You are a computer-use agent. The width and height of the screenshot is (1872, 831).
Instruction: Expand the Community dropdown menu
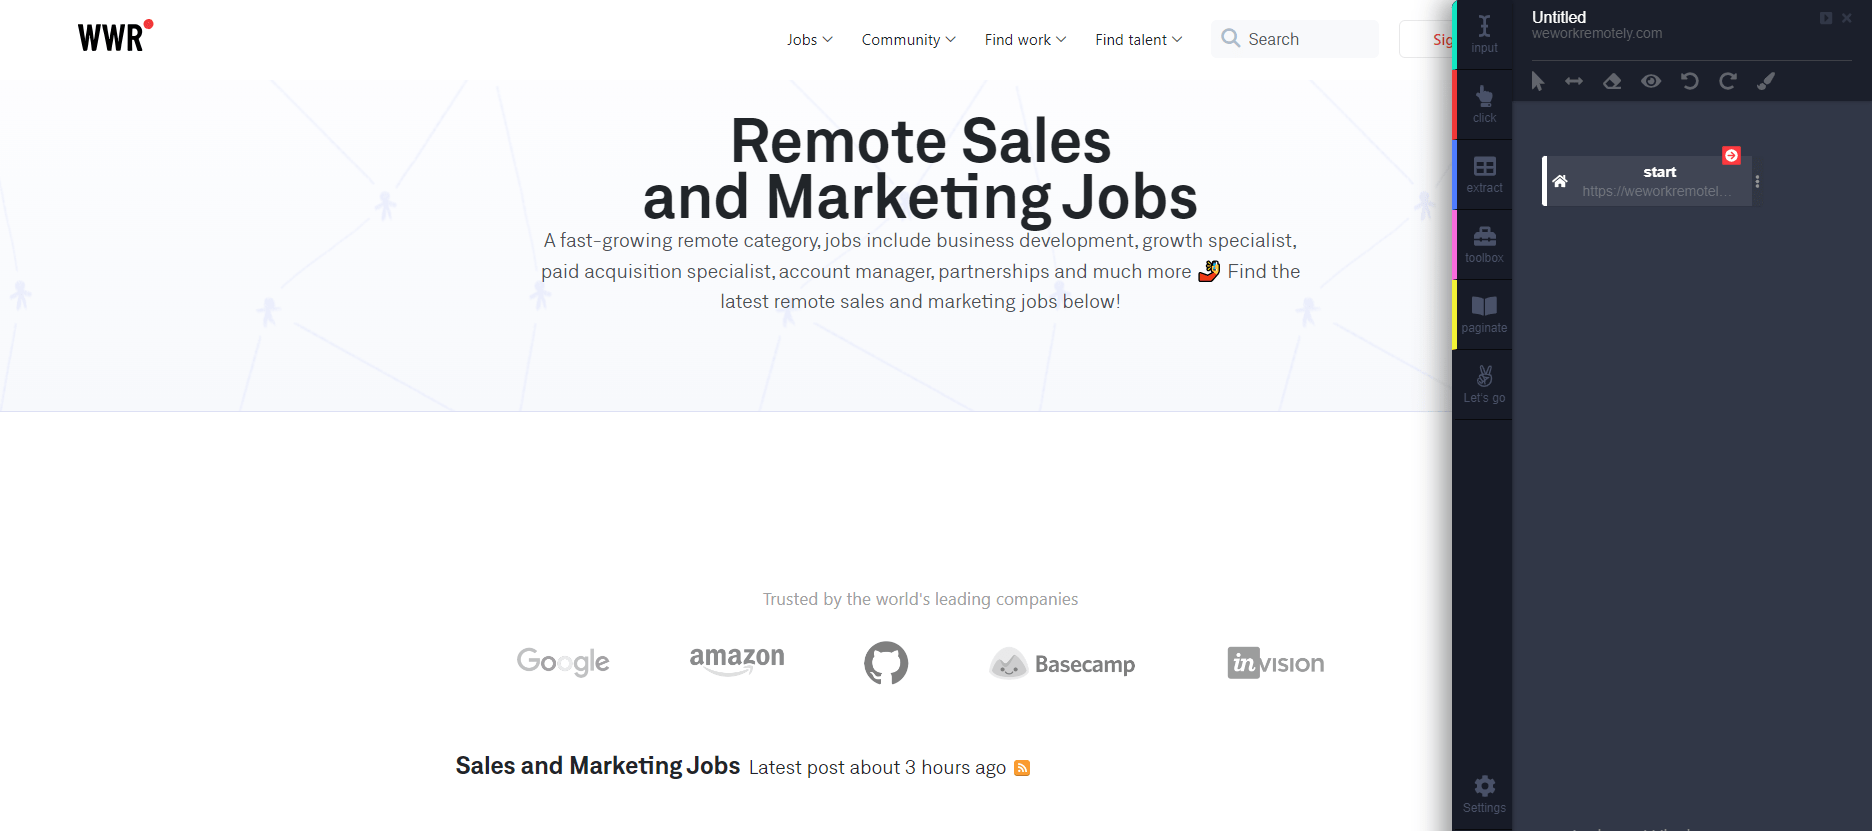tap(908, 40)
